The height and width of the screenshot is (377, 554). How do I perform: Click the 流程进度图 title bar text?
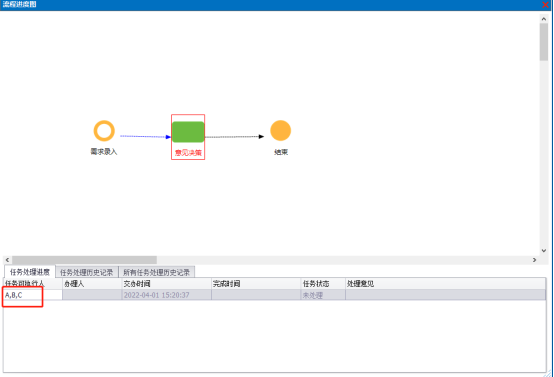[x=19, y=5]
